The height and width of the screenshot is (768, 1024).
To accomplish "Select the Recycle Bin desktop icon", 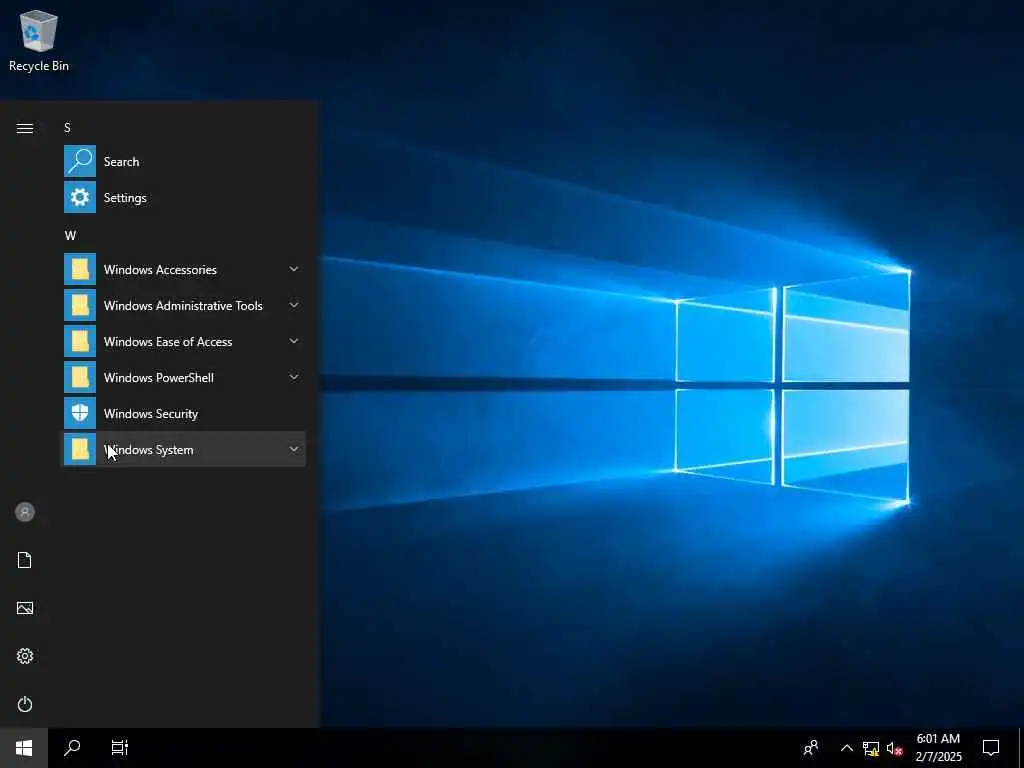I will 39,40.
